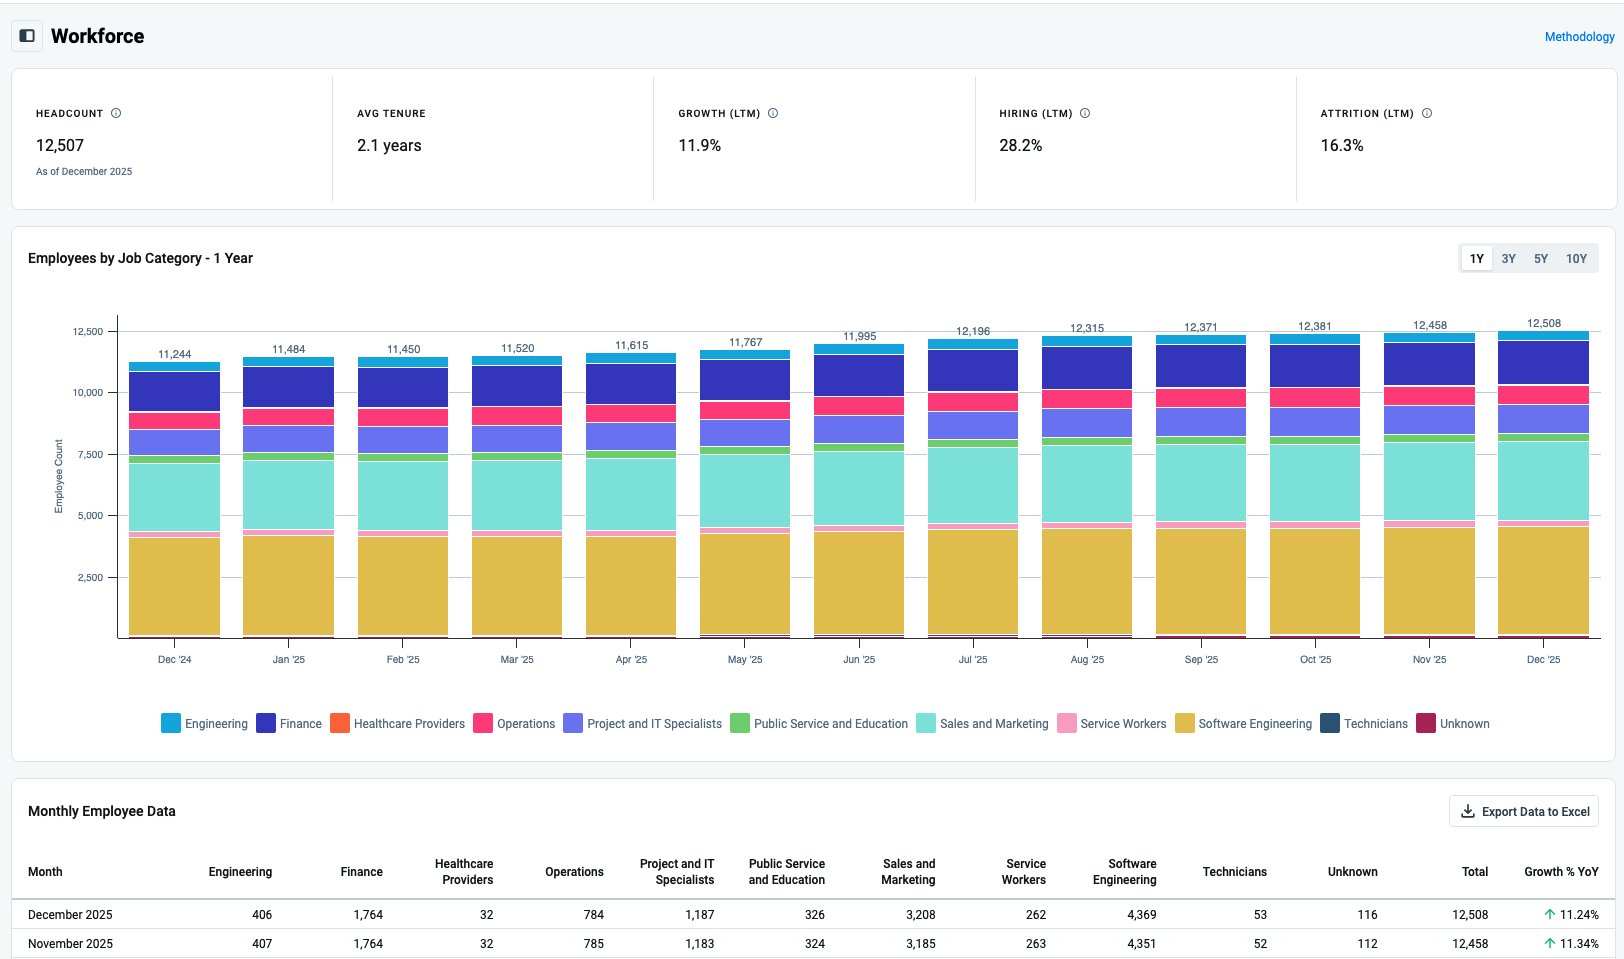Select the December 2025 table row
The height and width of the screenshot is (959, 1624).
coord(70,915)
